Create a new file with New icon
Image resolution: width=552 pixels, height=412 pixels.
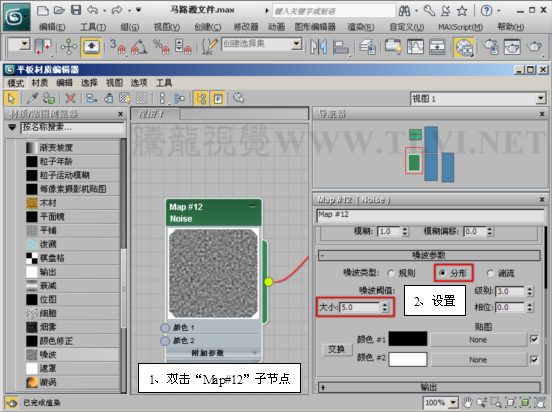[43, 10]
